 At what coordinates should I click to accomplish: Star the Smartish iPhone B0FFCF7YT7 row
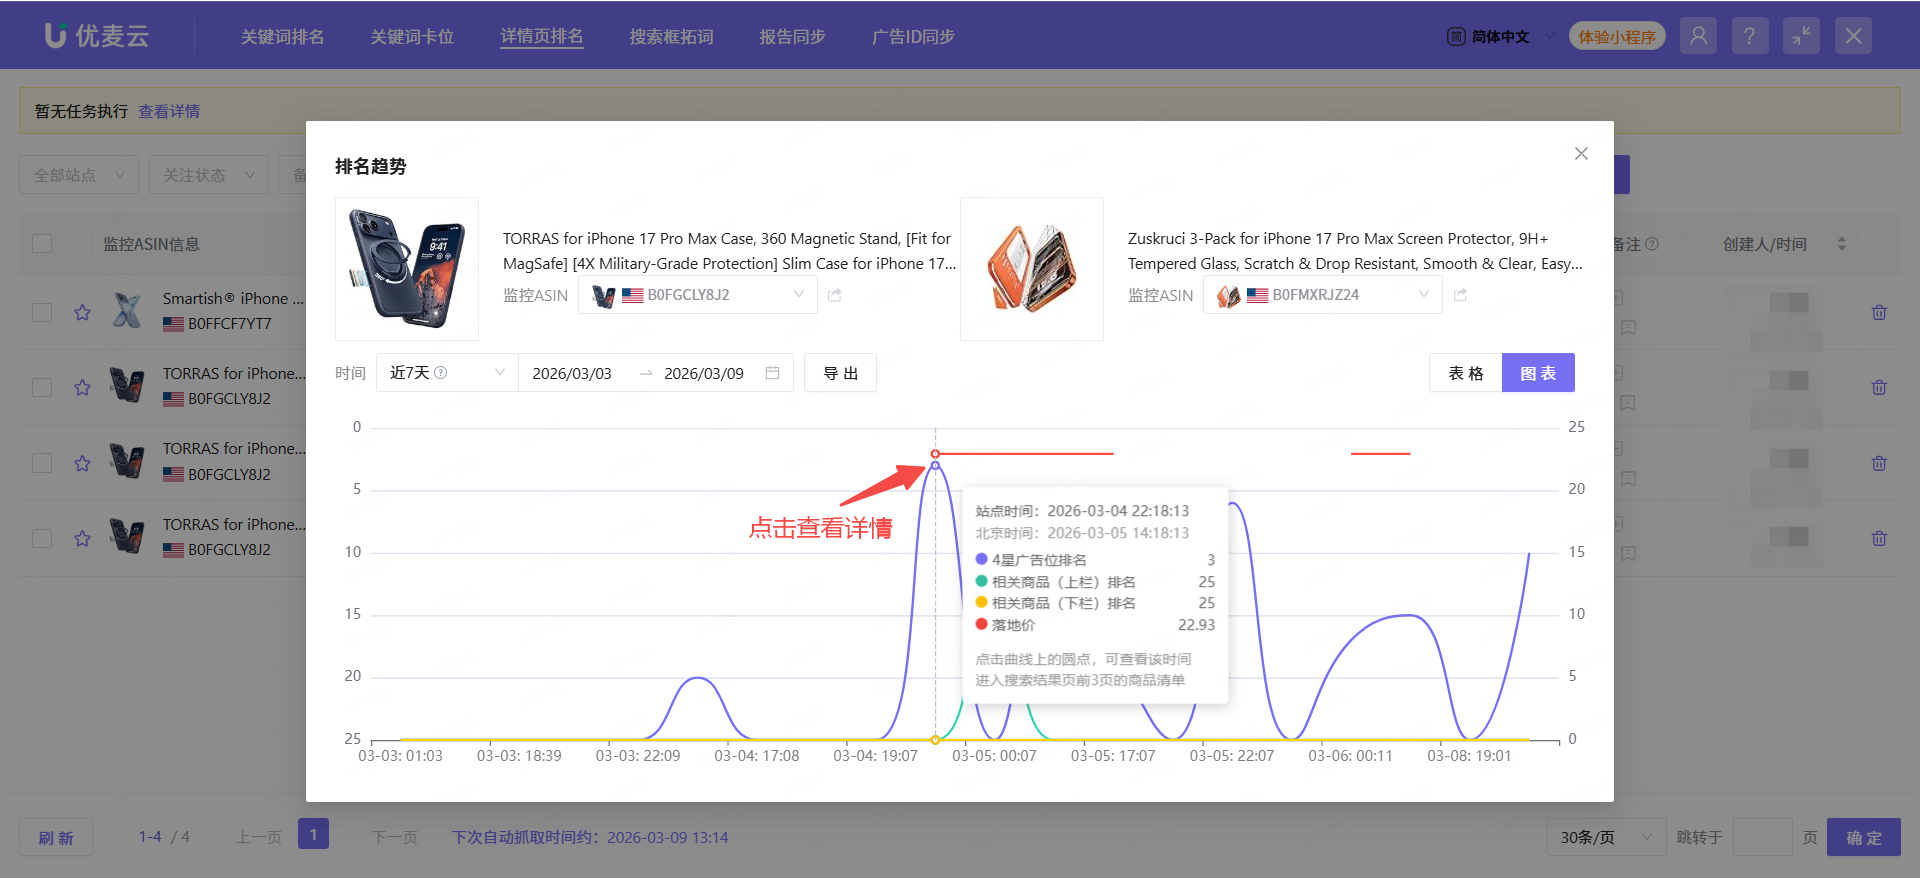82,312
